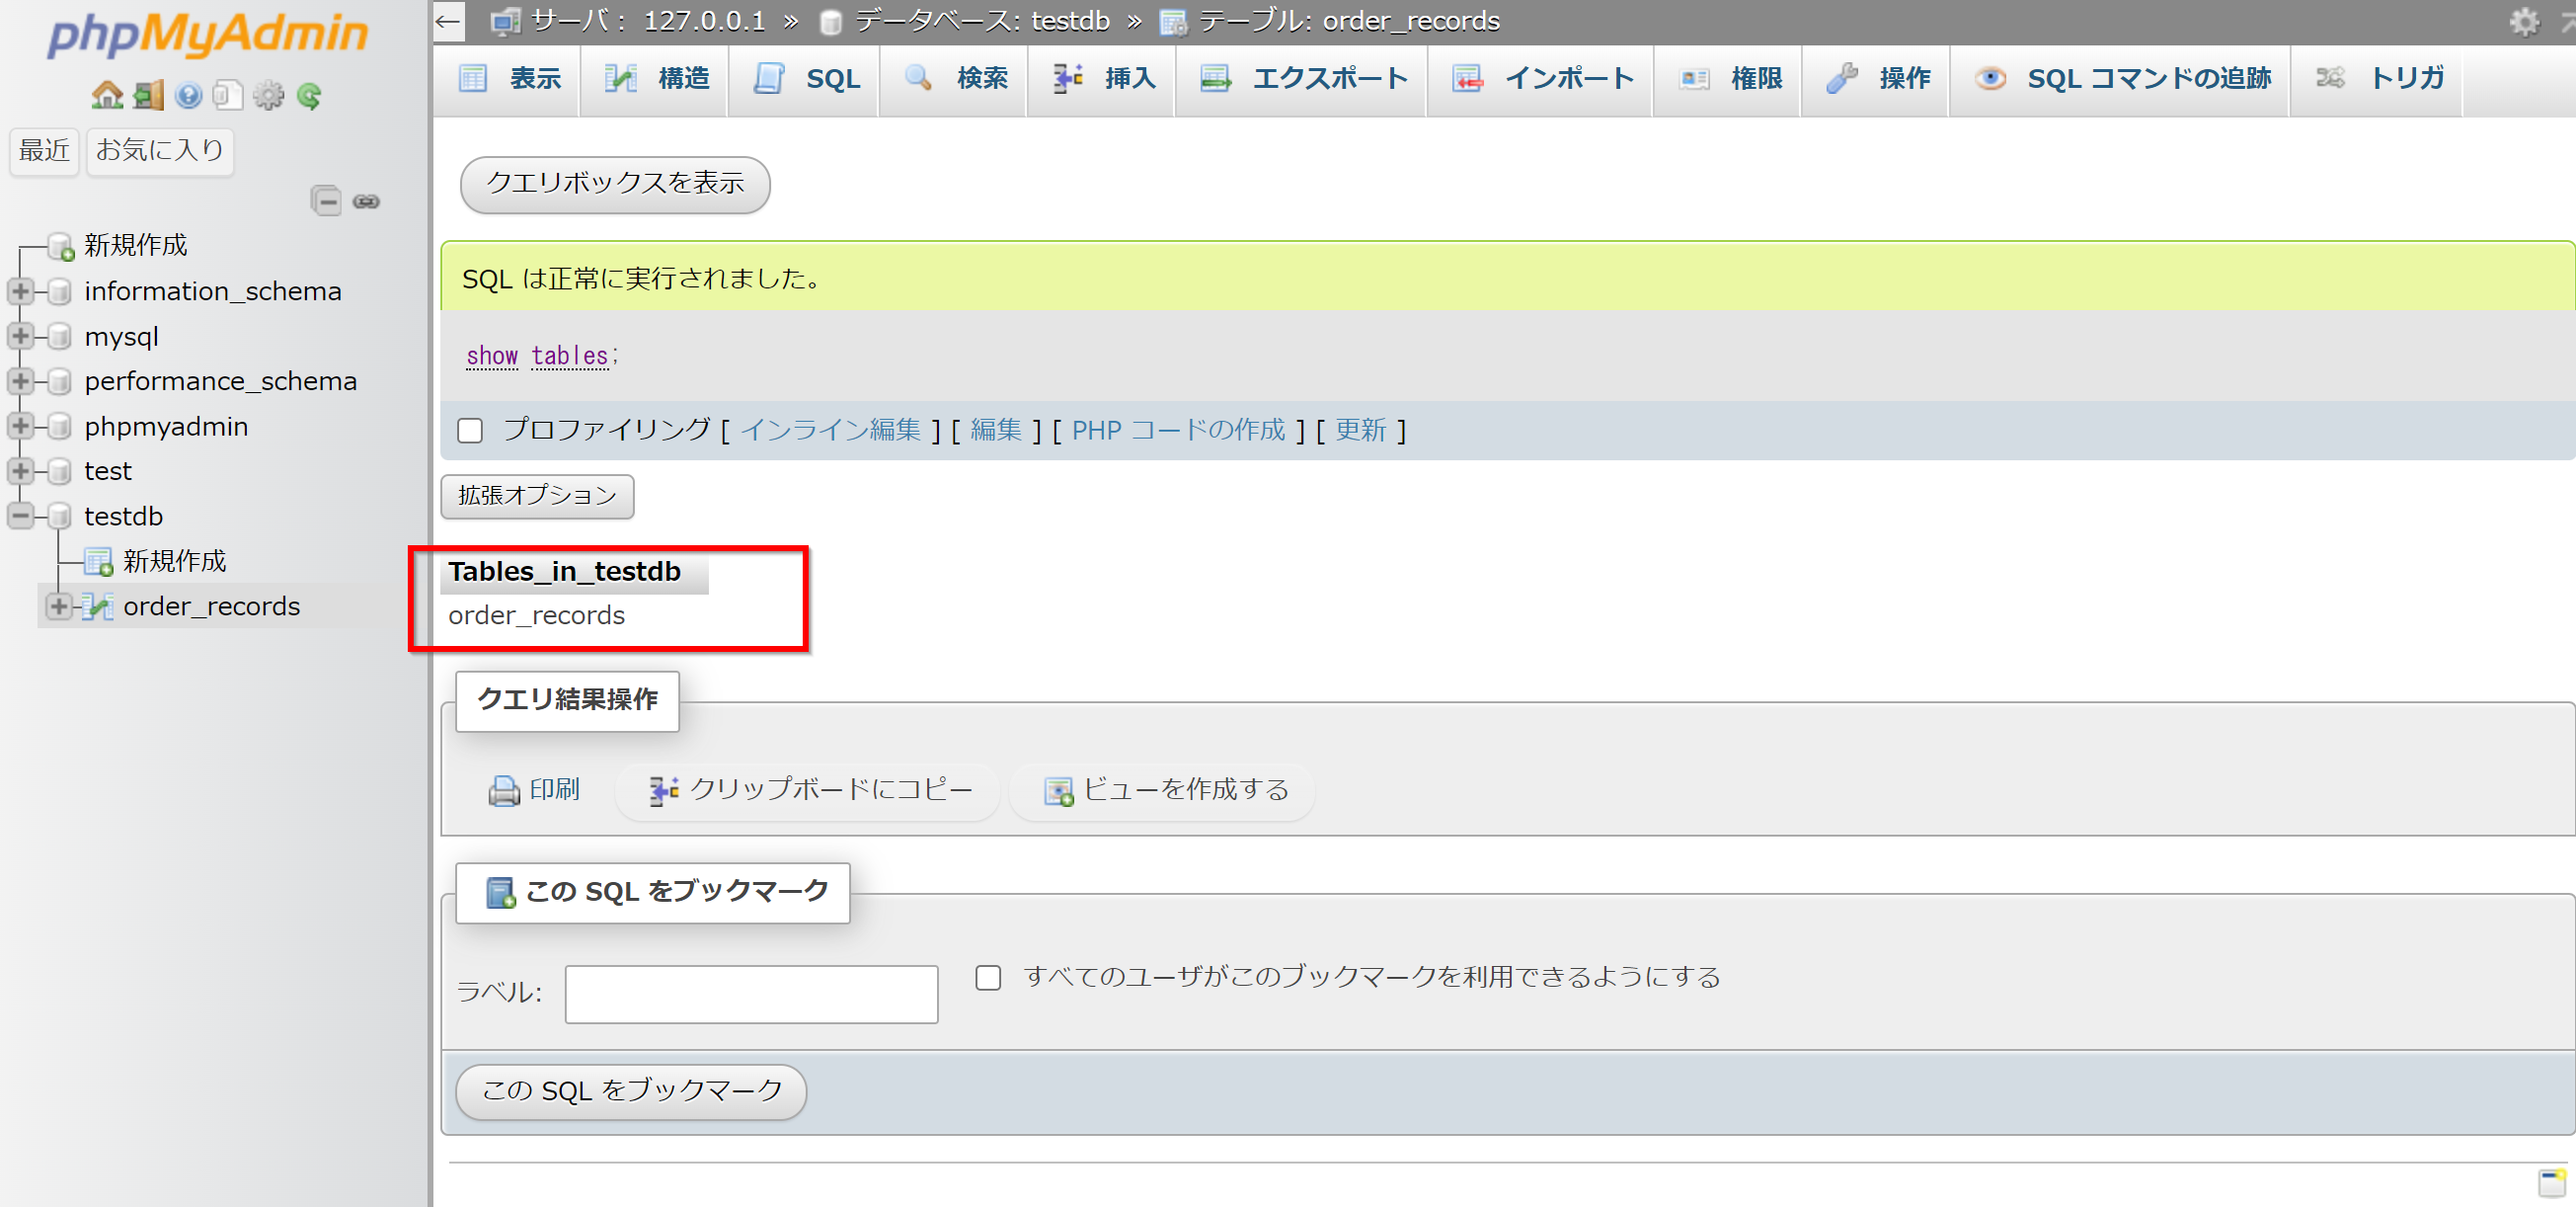Select performance_schema in the tree
The height and width of the screenshot is (1207, 2576).
click(x=220, y=381)
